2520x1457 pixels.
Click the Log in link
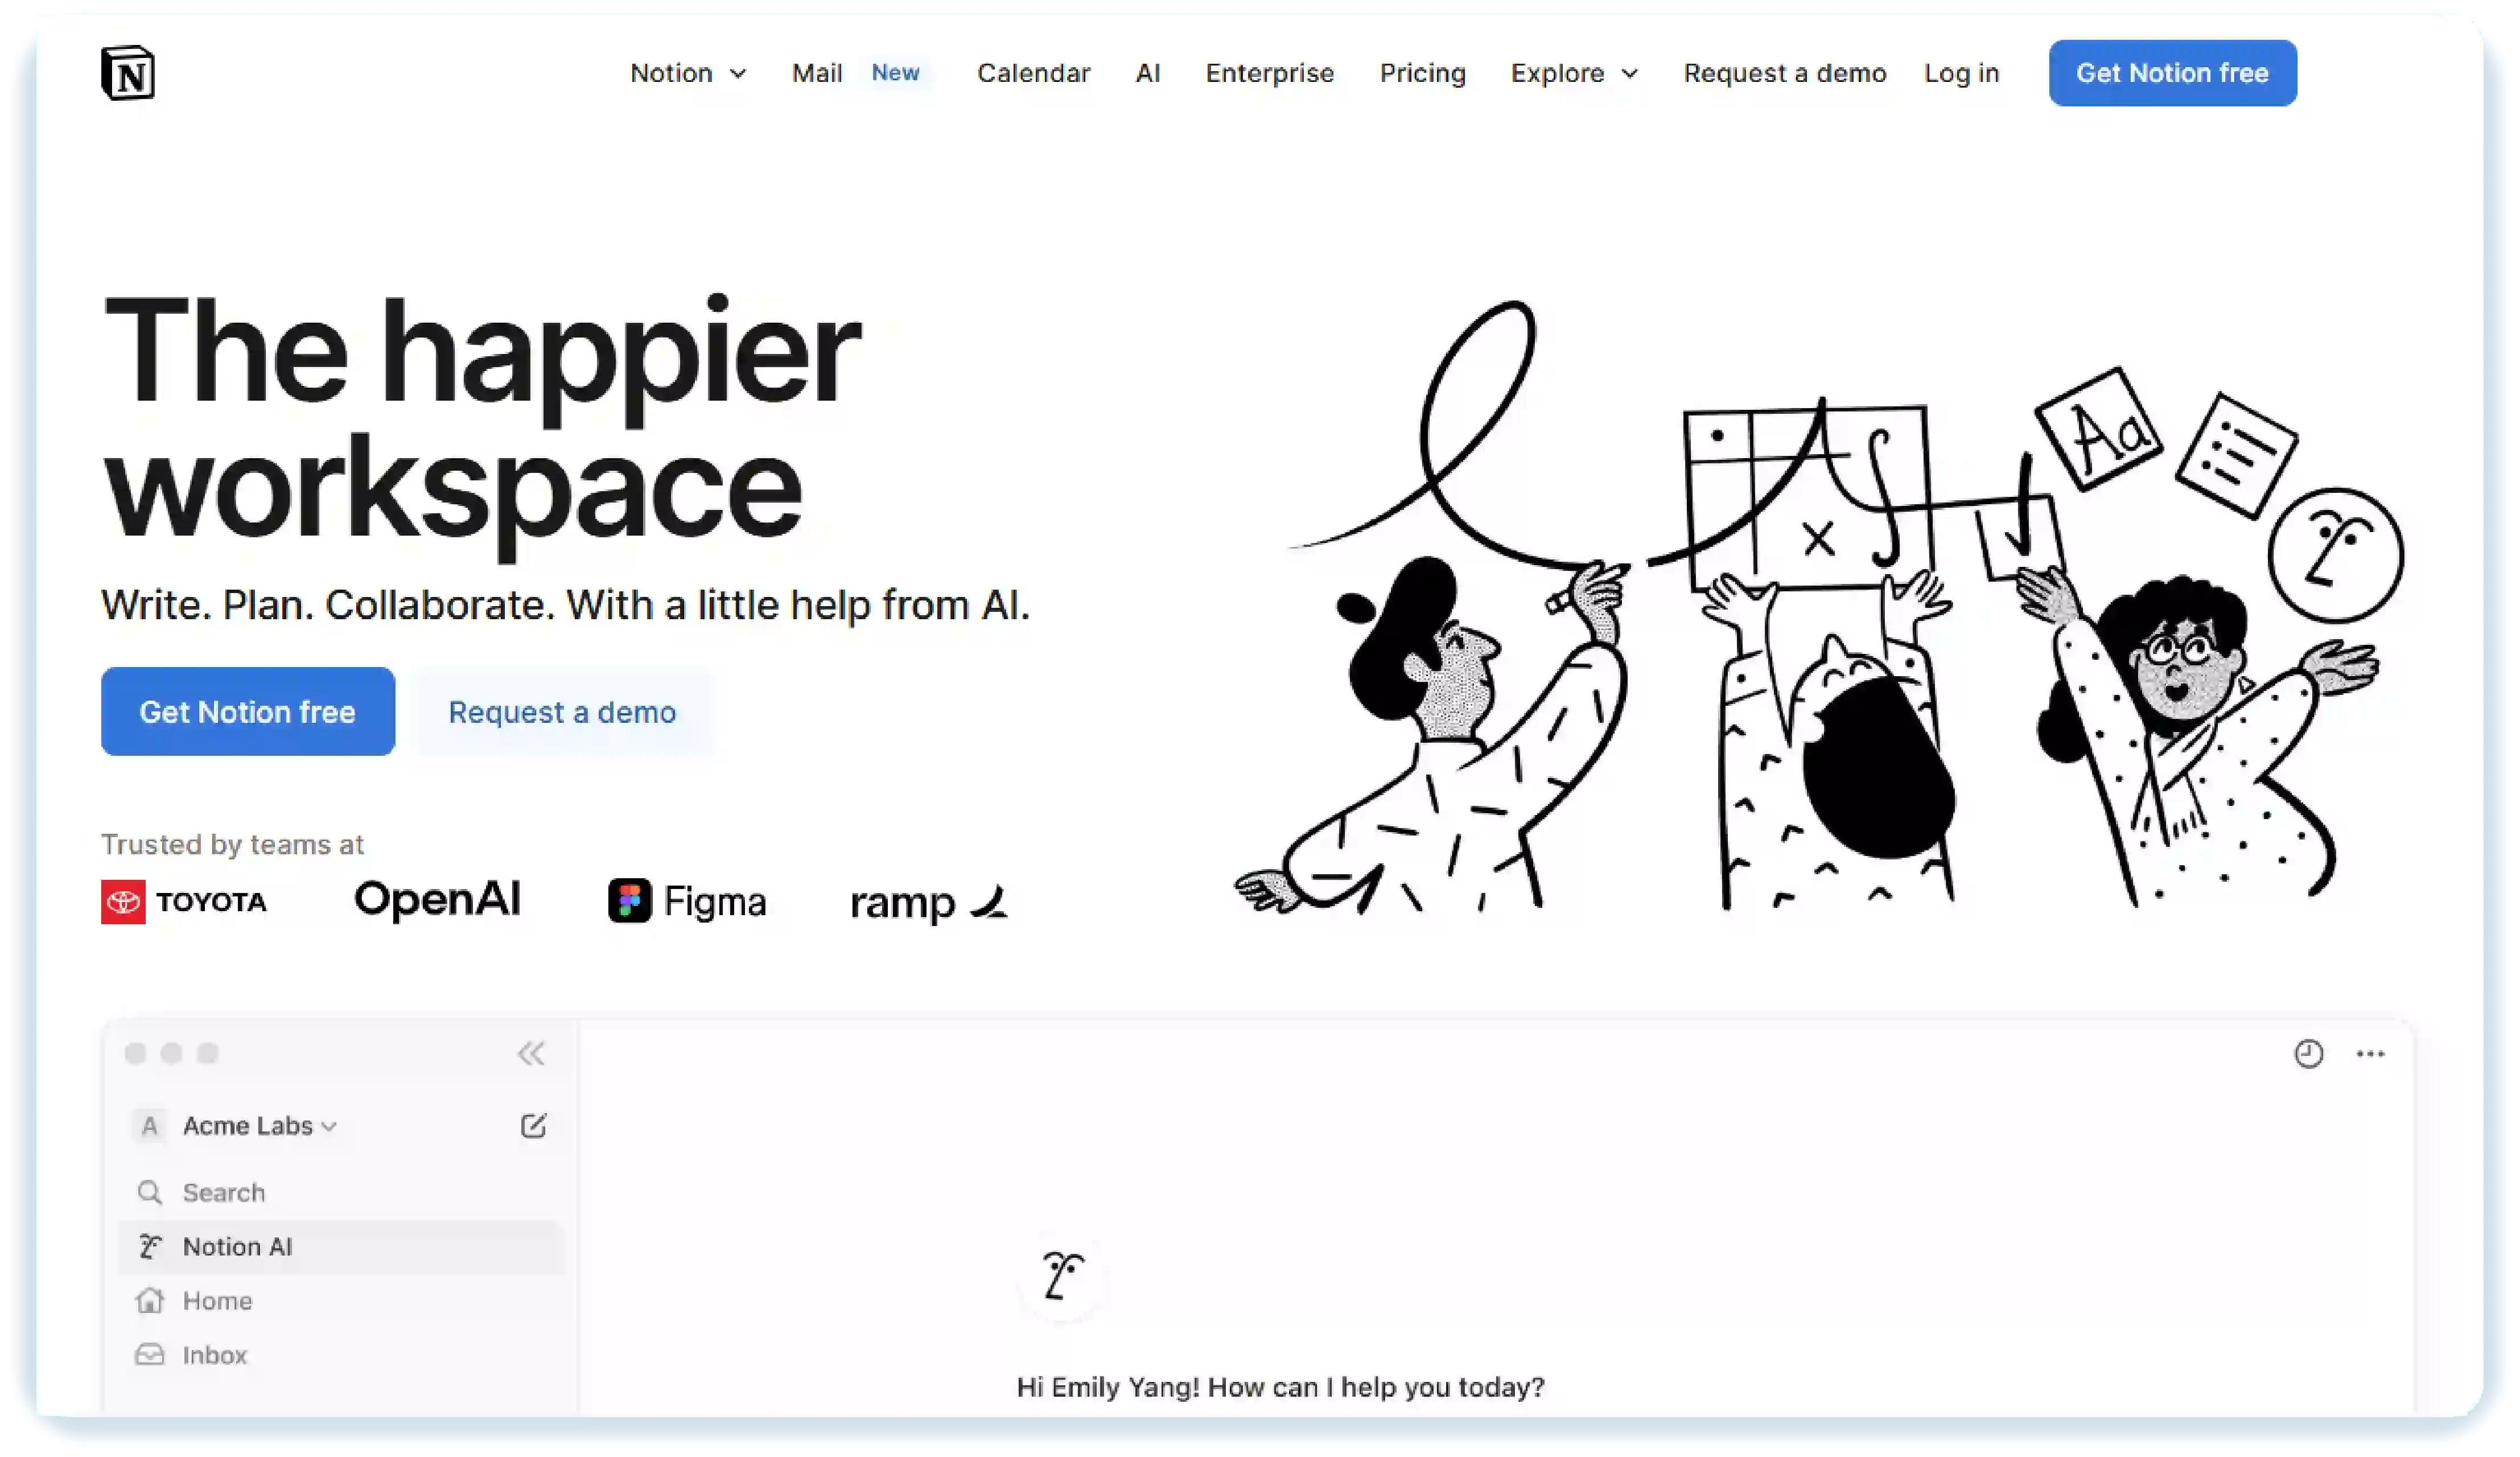1961,73
